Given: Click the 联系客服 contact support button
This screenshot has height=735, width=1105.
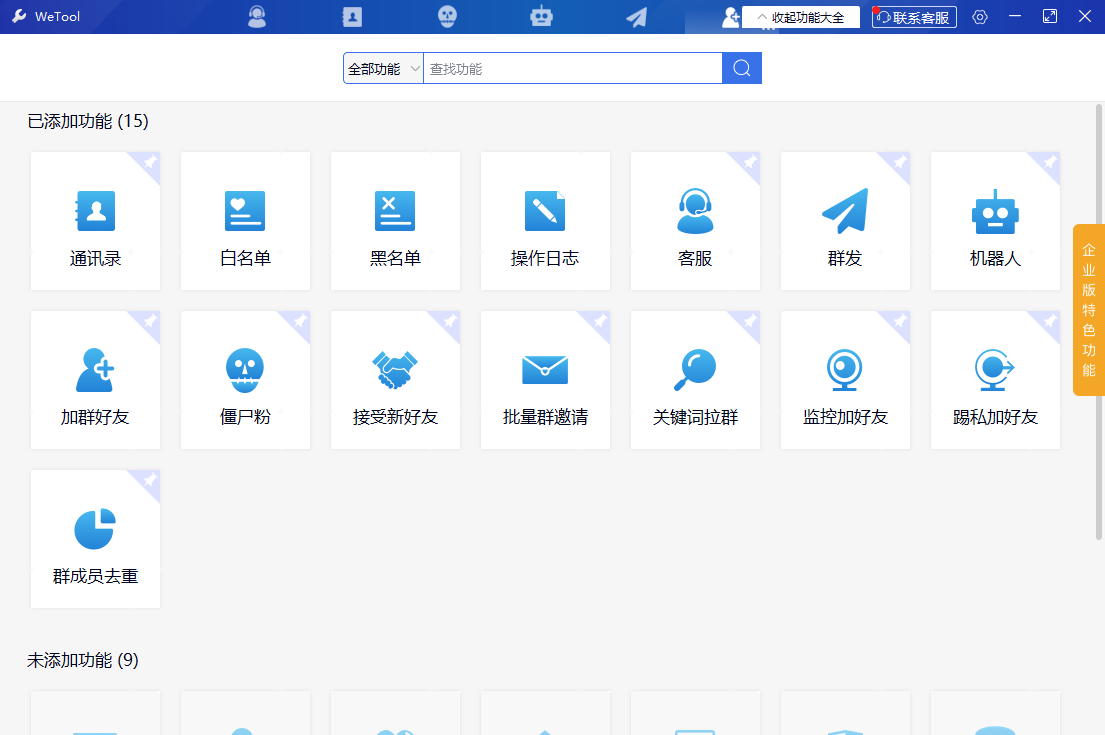Looking at the screenshot, I should coord(914,18).
